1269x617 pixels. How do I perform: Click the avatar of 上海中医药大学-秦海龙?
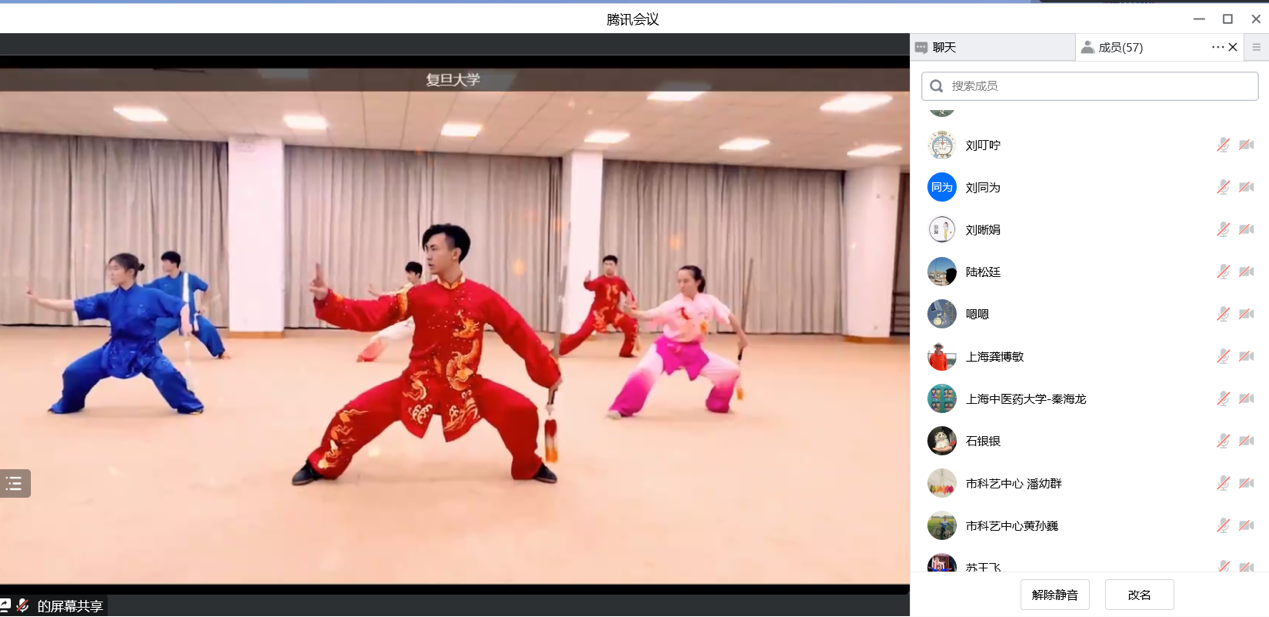(x=941, y=399)
